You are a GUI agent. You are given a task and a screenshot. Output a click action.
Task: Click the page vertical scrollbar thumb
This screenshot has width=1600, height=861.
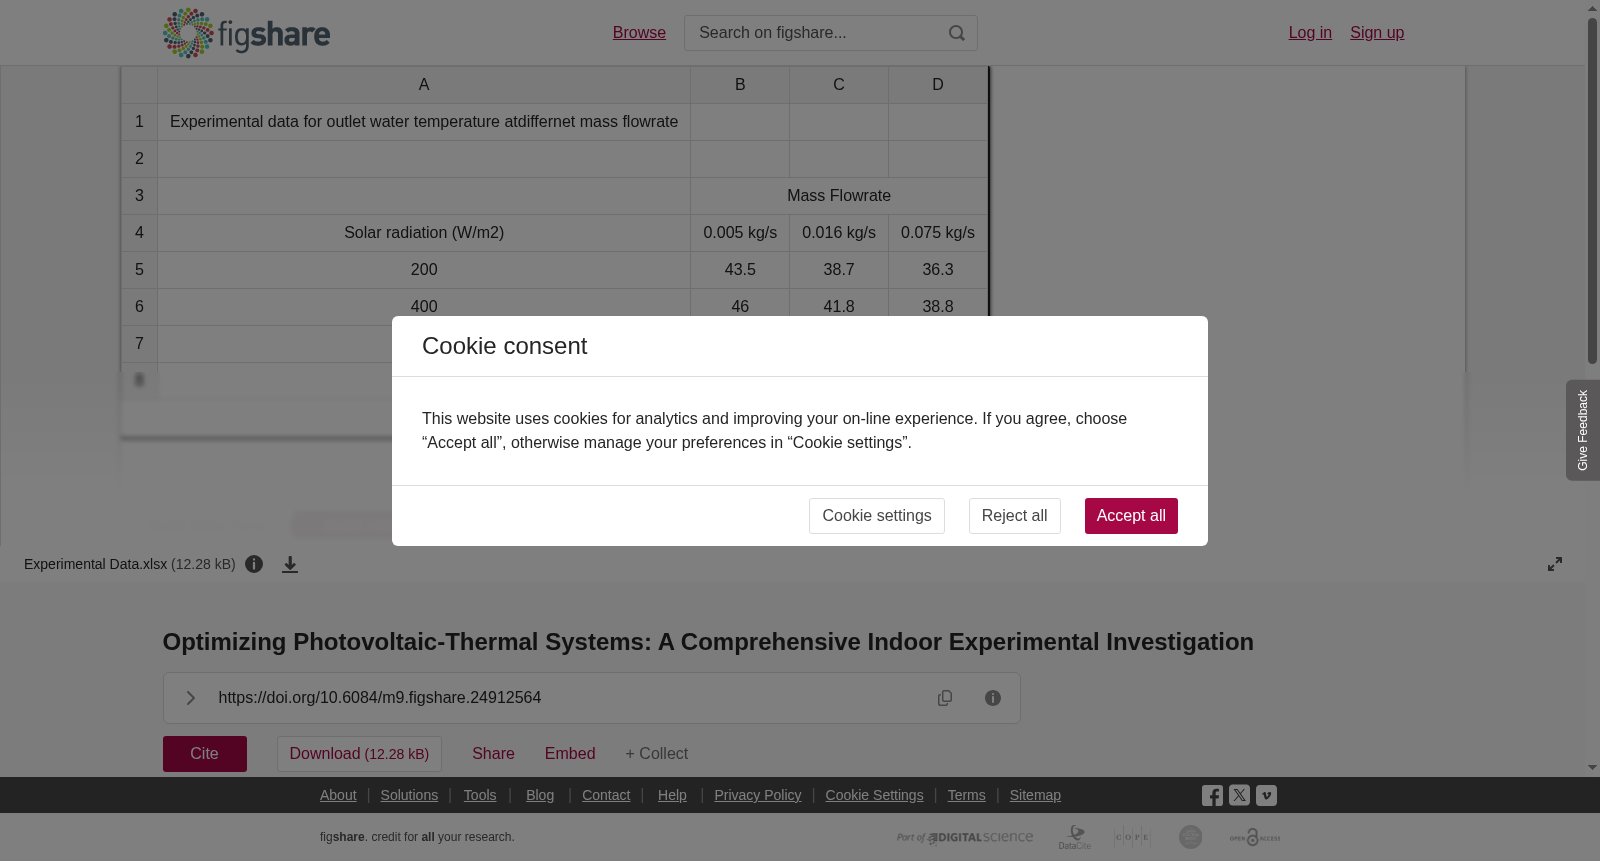pyautogui.click(x=1592, y=190)
